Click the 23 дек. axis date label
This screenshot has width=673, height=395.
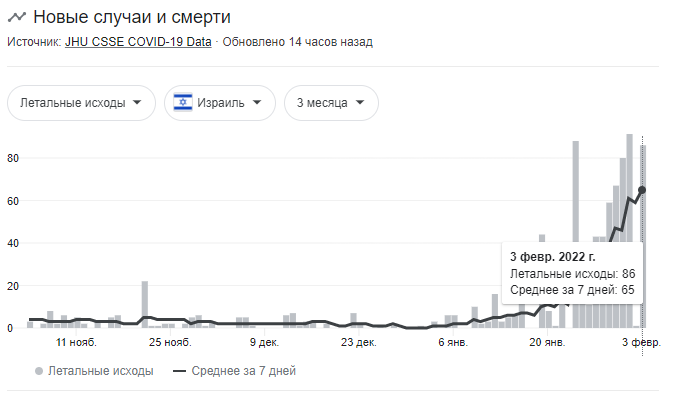click(x=359, y=342)
